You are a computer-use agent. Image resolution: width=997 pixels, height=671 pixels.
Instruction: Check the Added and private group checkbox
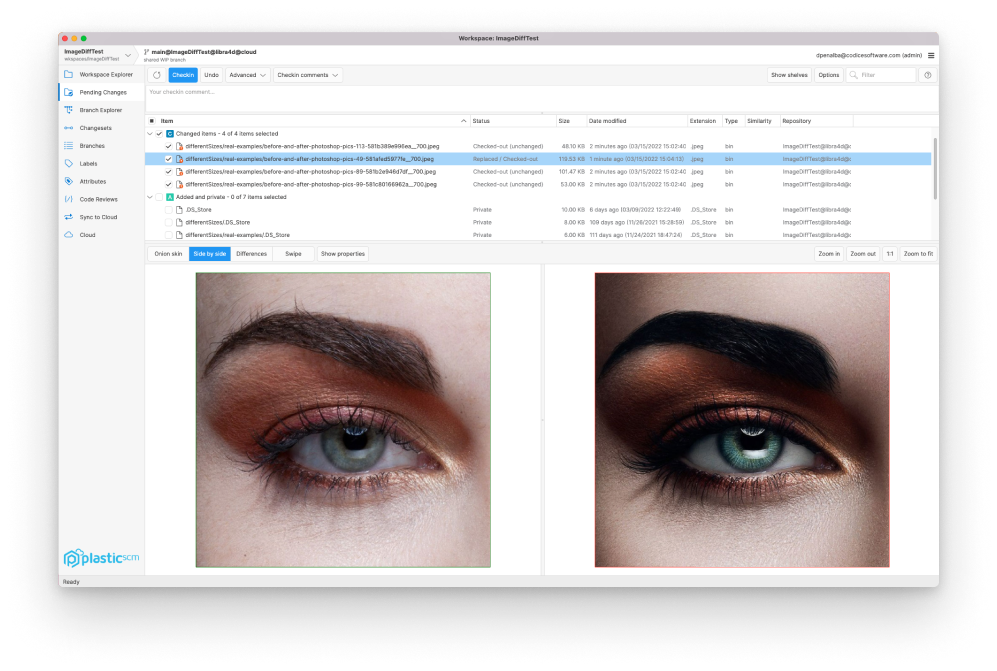[x=160, y=197]
